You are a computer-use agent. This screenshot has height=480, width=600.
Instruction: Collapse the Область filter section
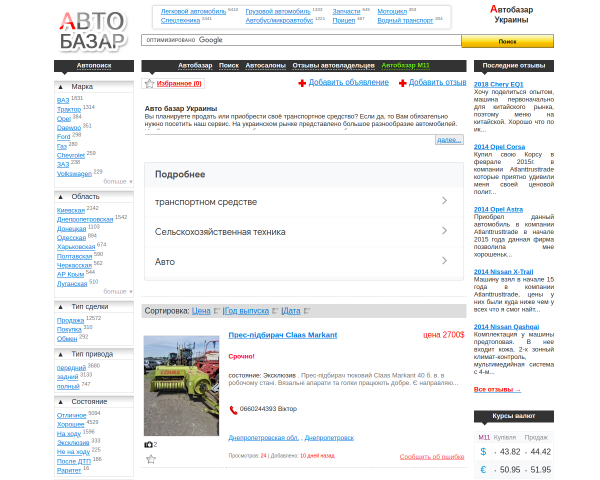(60, 197)
